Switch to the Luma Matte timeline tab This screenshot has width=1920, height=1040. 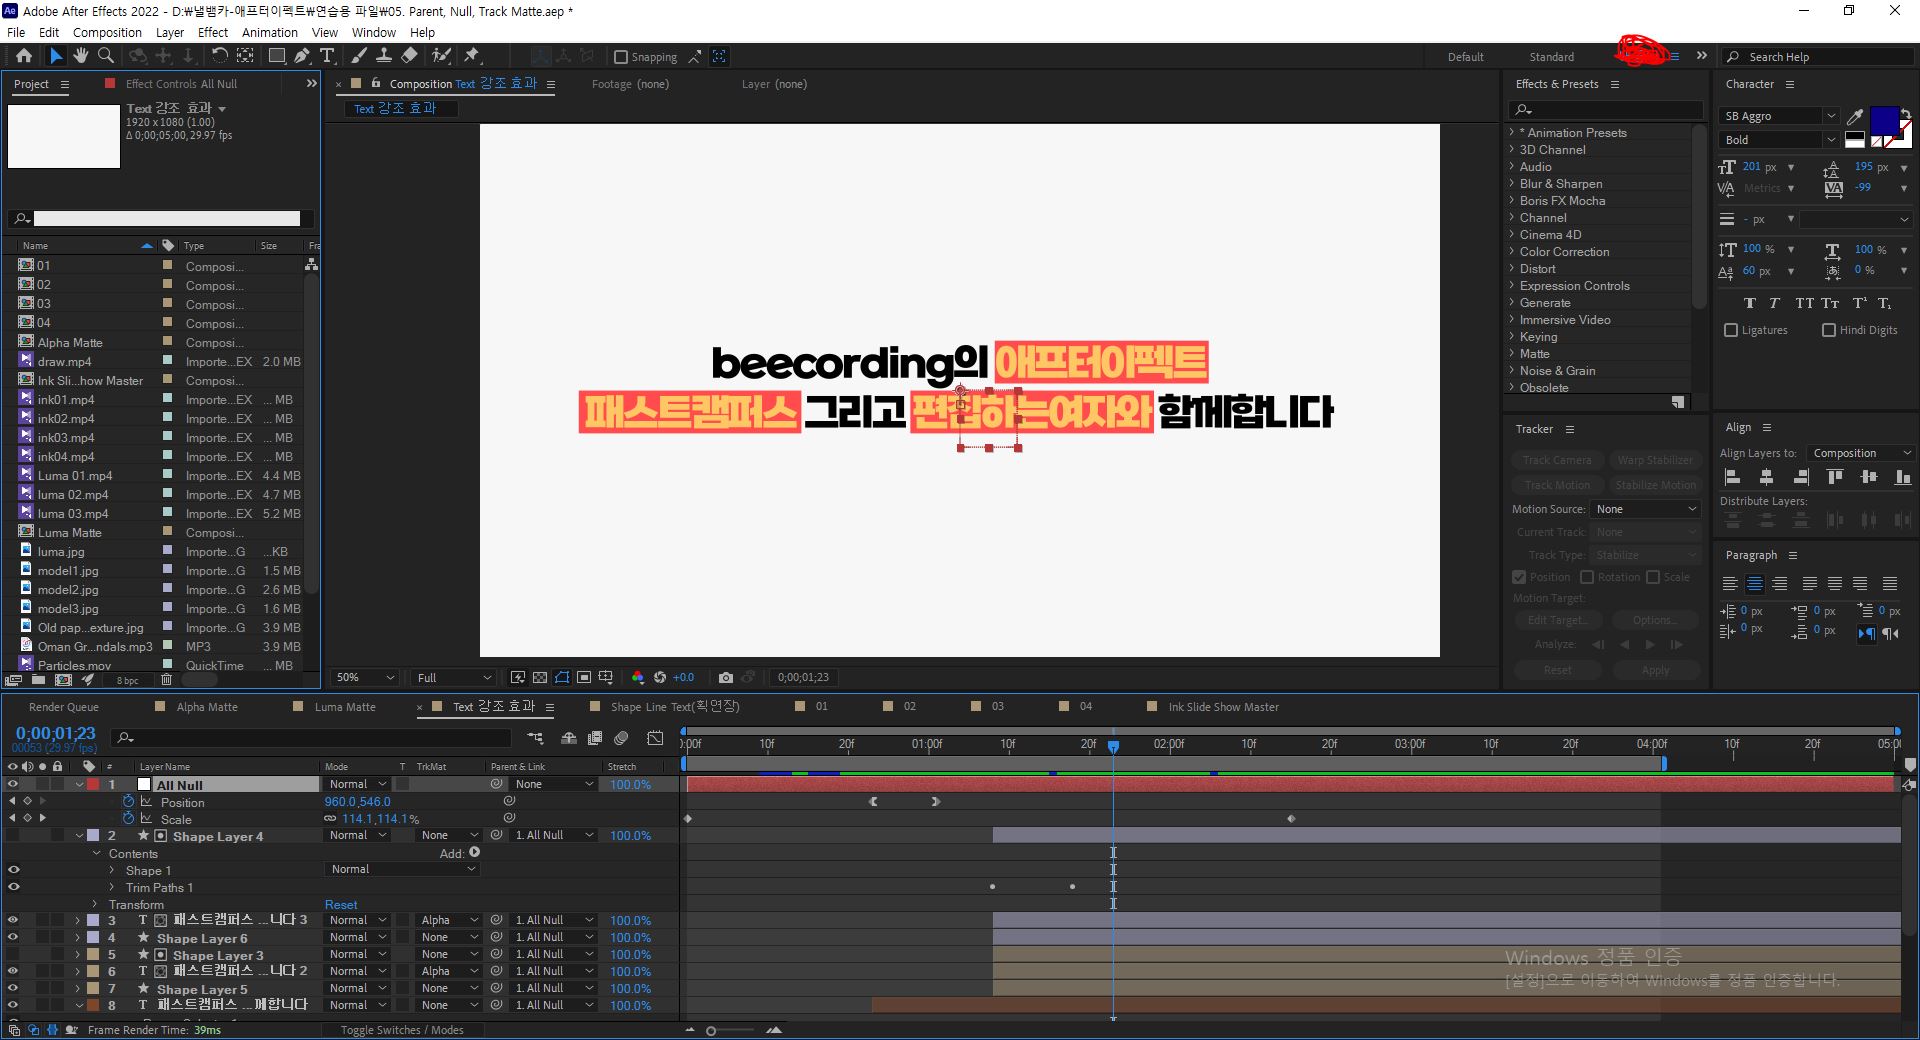coord(345,707)
